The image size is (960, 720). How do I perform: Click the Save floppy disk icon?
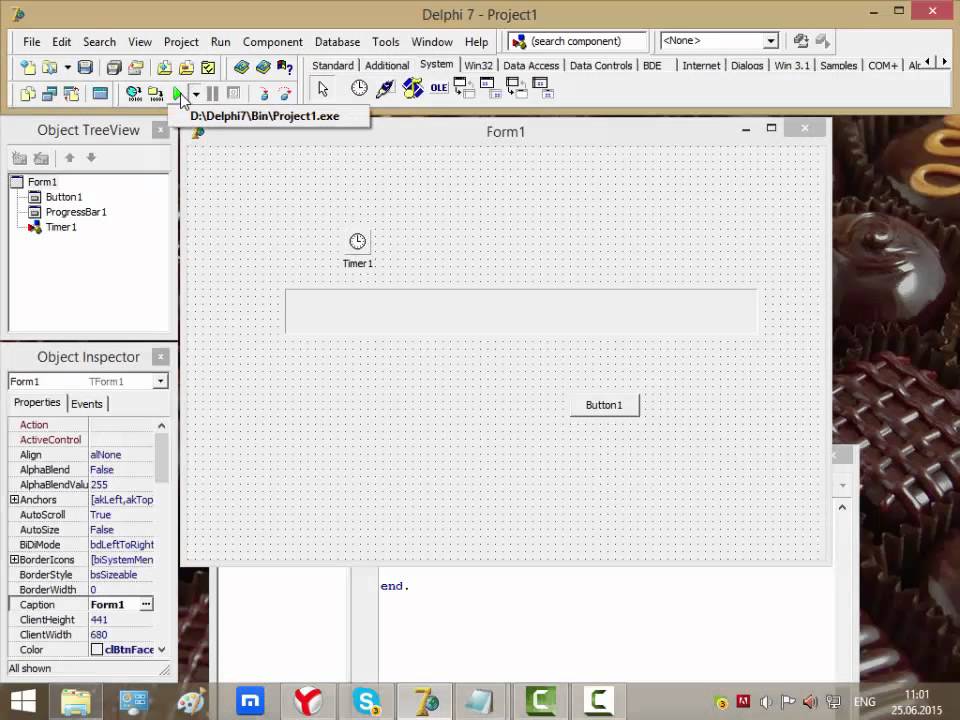85,67
